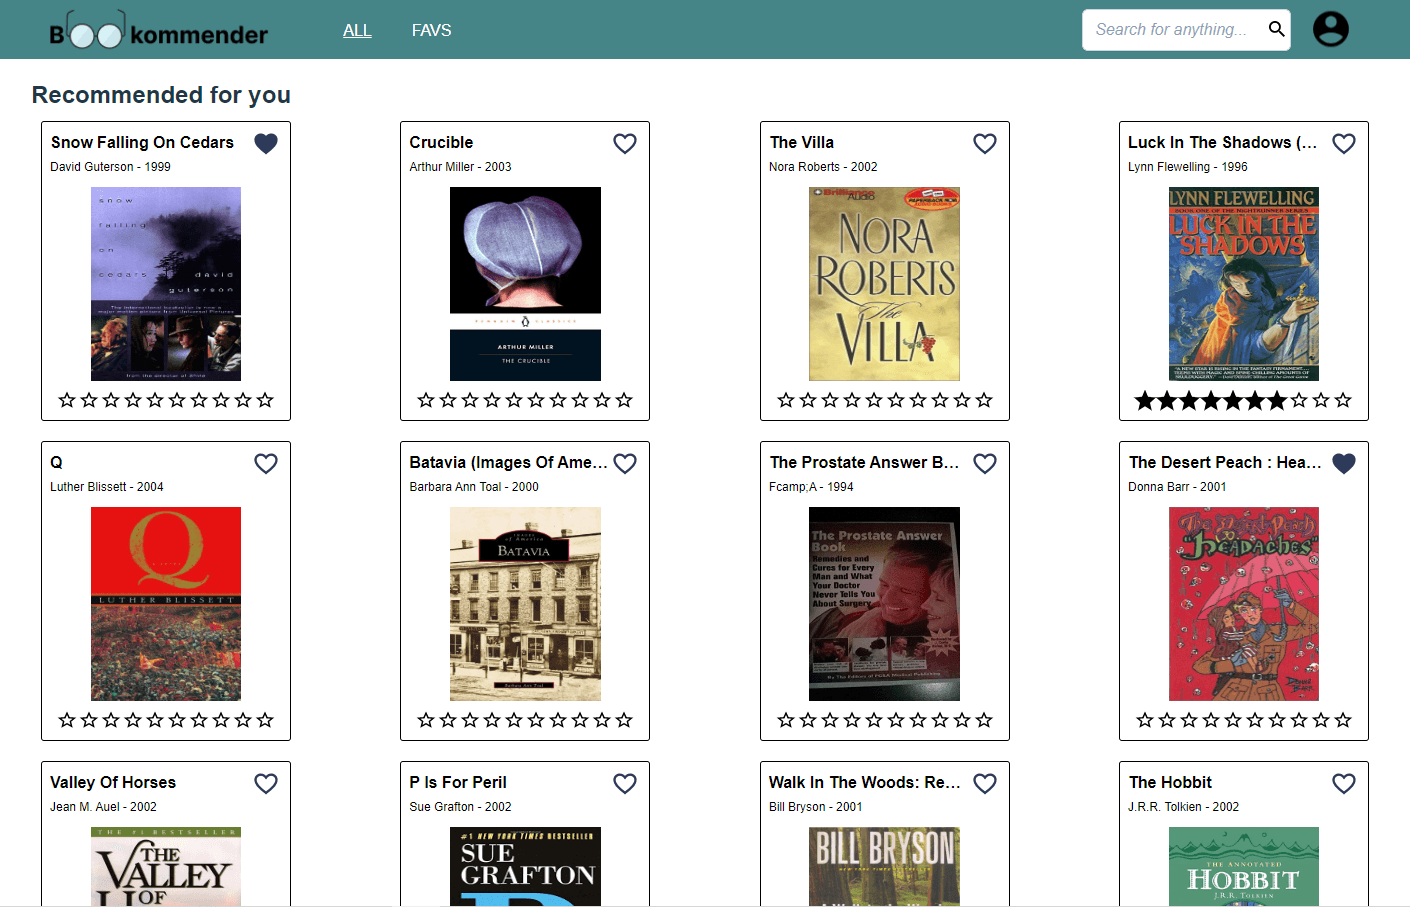The height and width of the screenshot is (907, 1410).
Task: Open the Sue Grafton cover image
Action: pos(525,866)
